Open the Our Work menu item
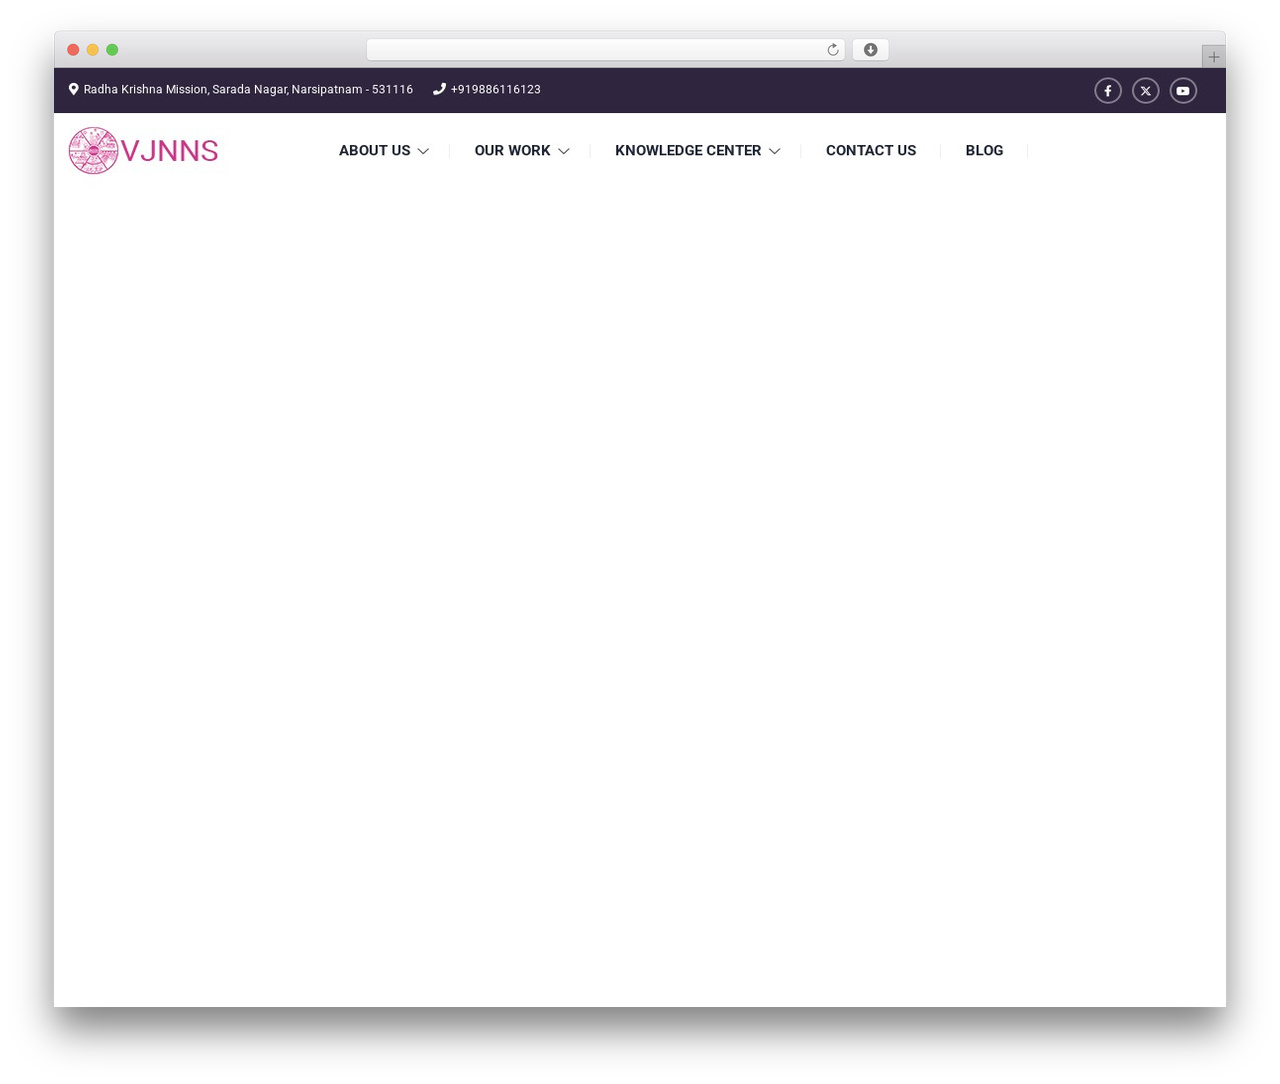The height and width of the screenshot is (1084, 1280). point(512,150)
